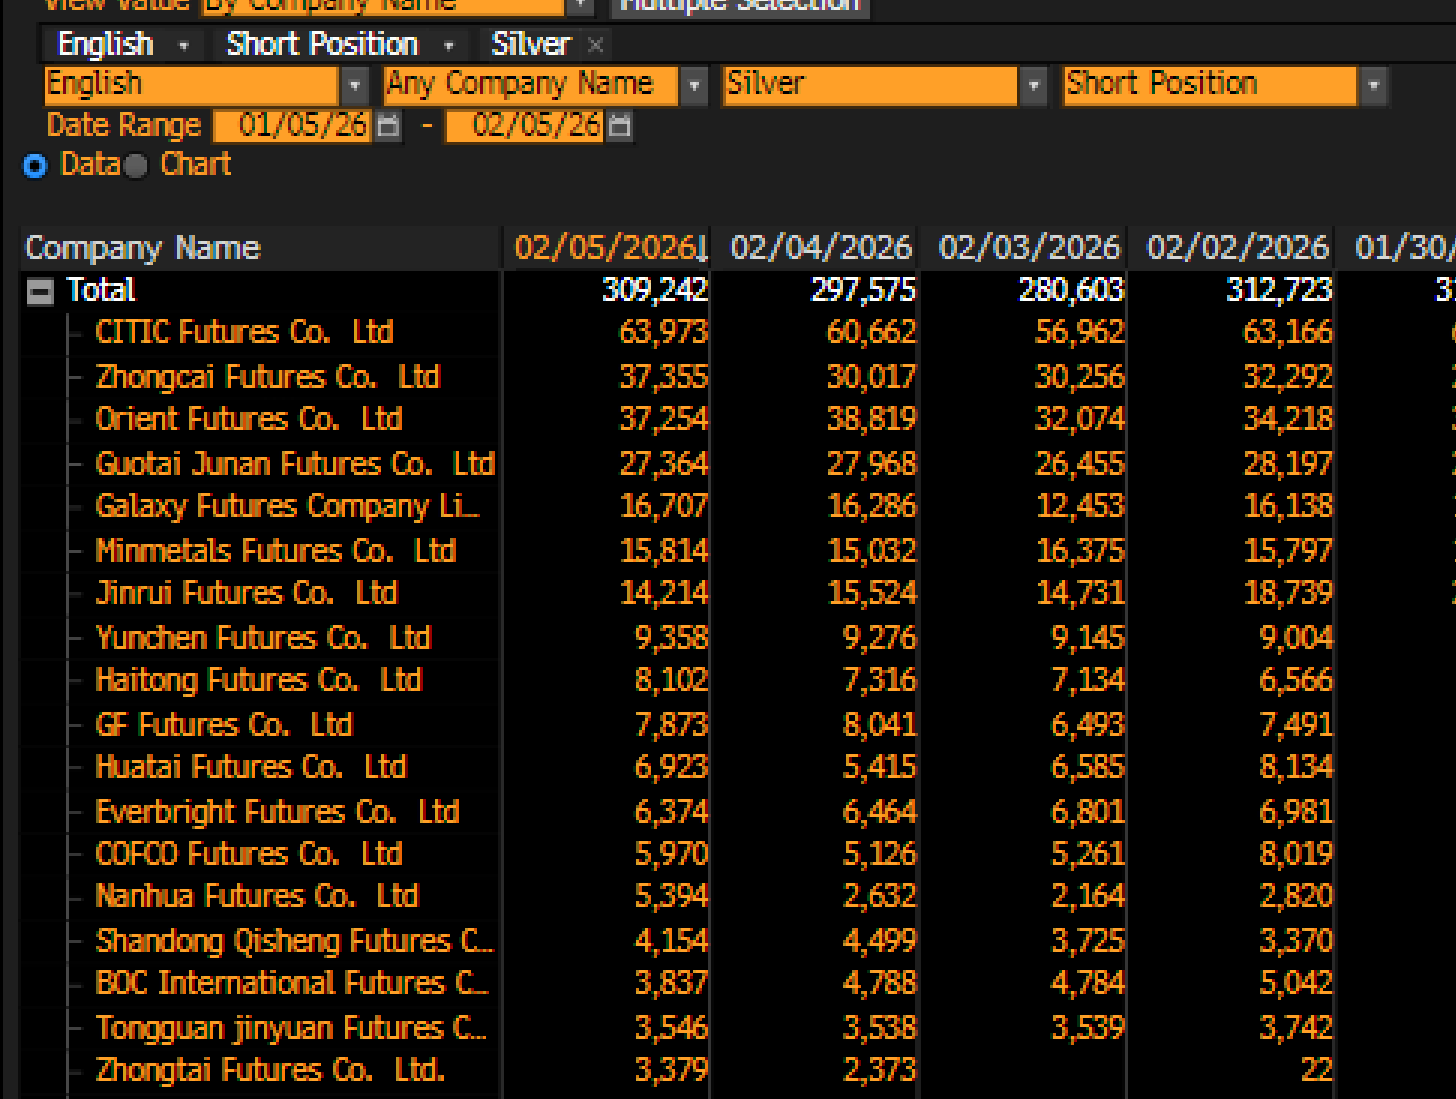Select Galaxy Futures Company row
Viewport: 1456px width, 1099px height.
click(x=287, y=507)
